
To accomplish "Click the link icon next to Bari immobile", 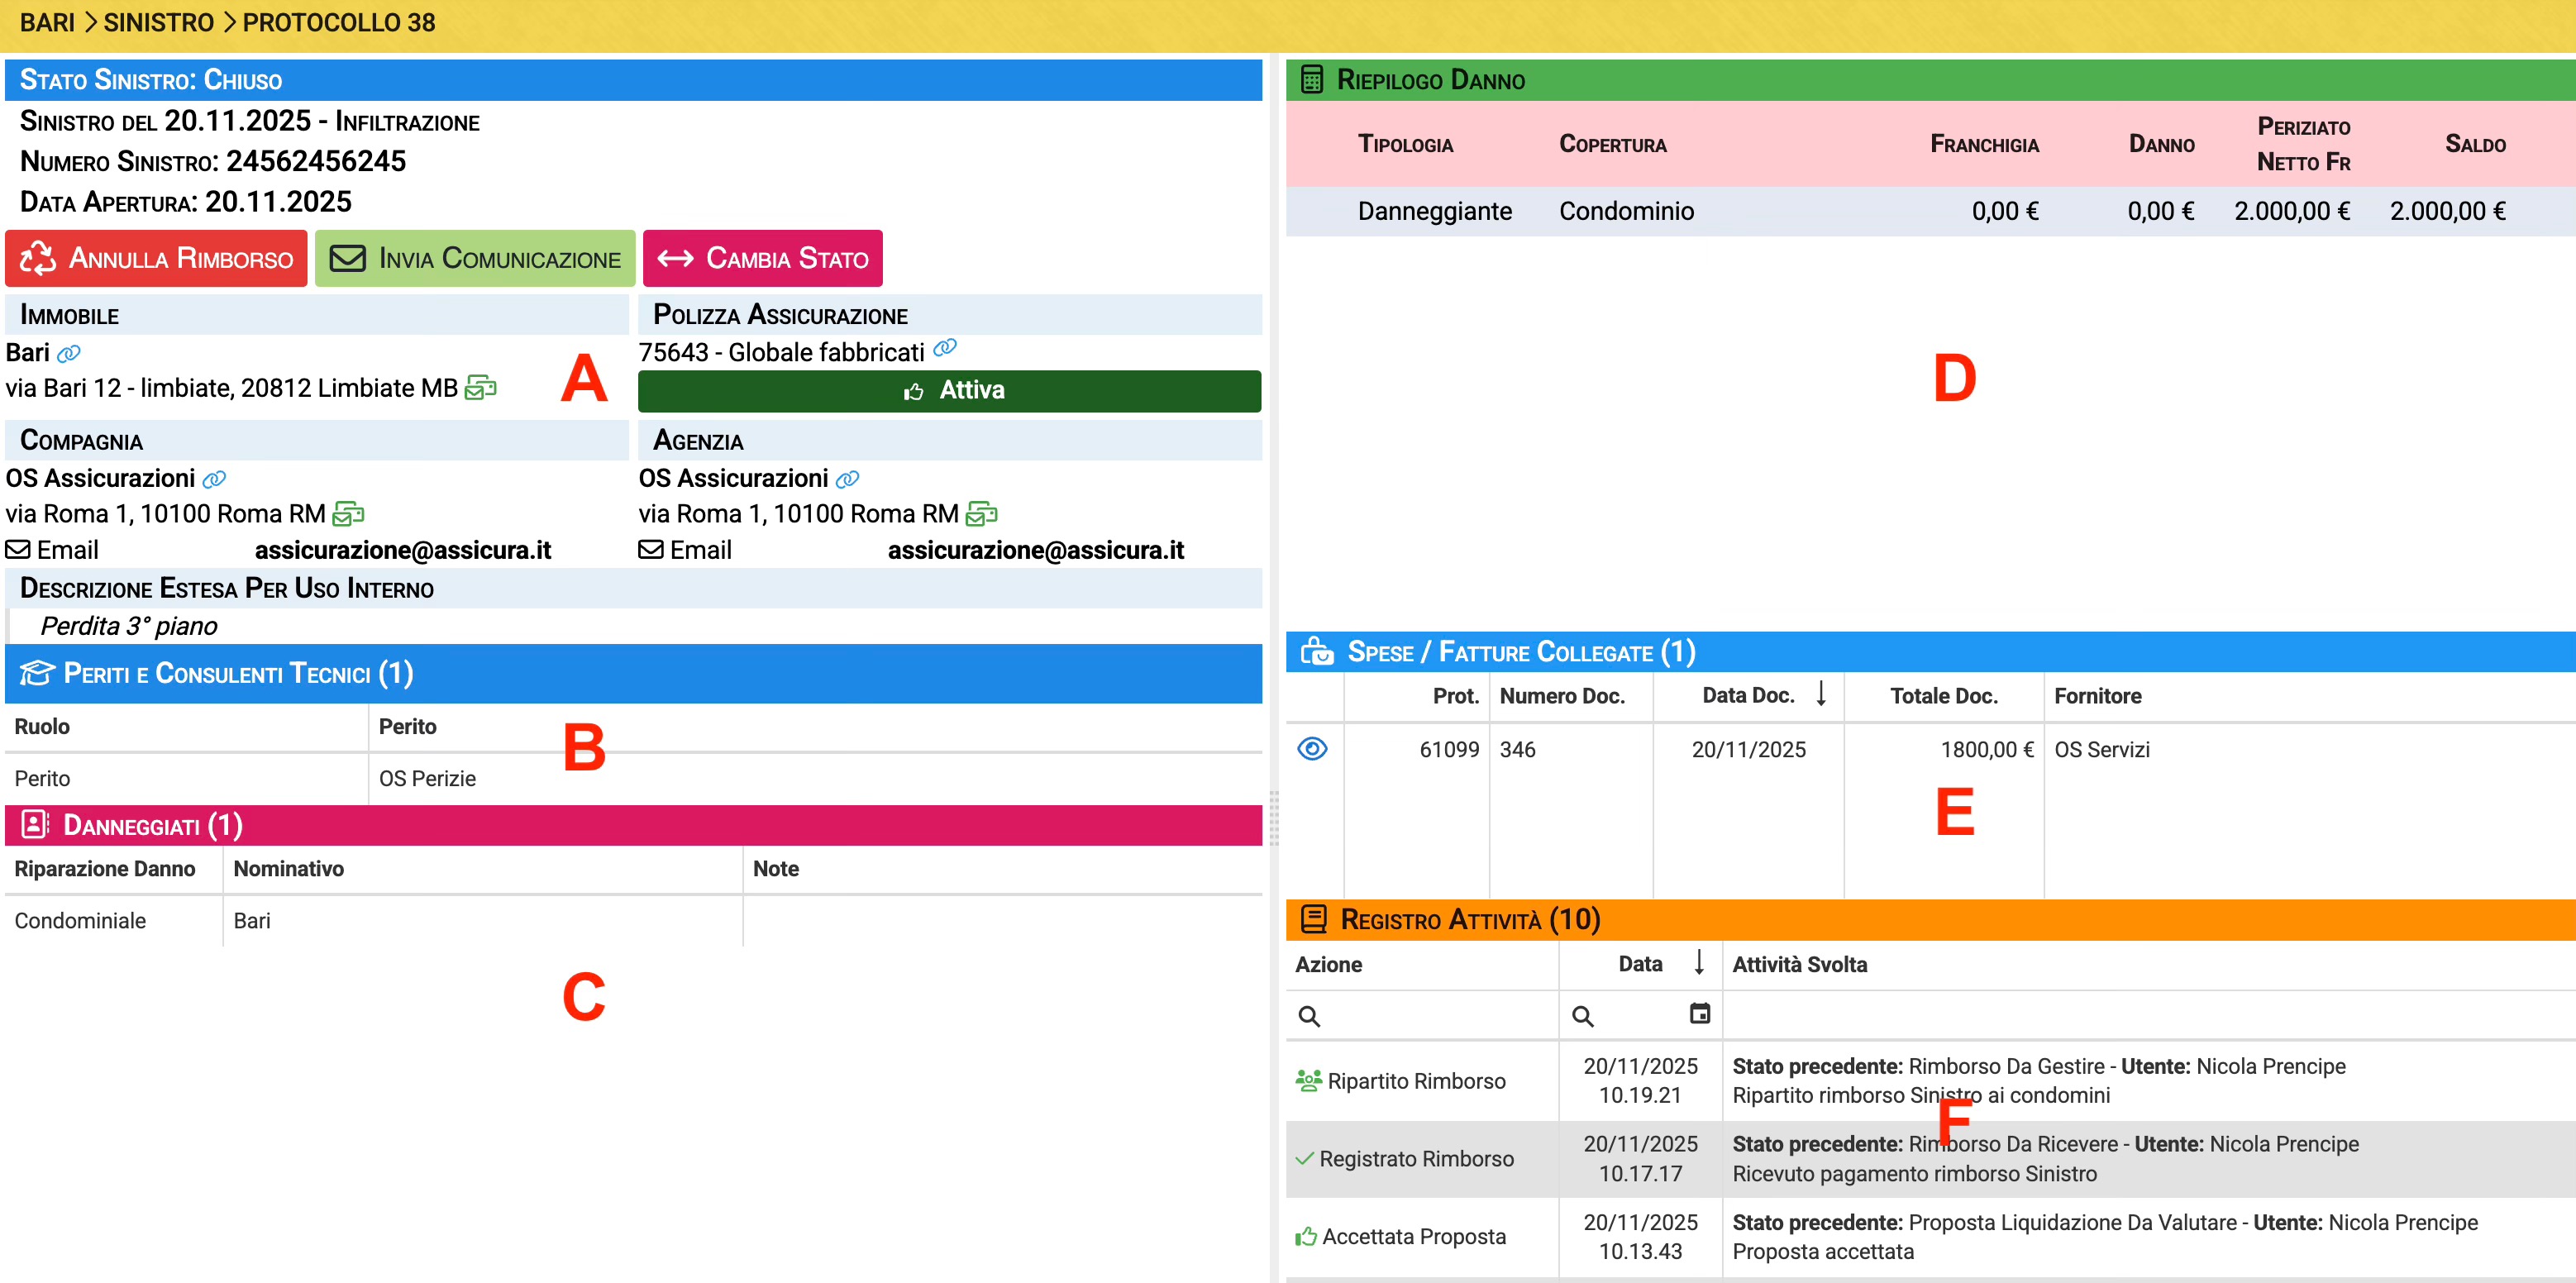I will click(x=69, y=353).
